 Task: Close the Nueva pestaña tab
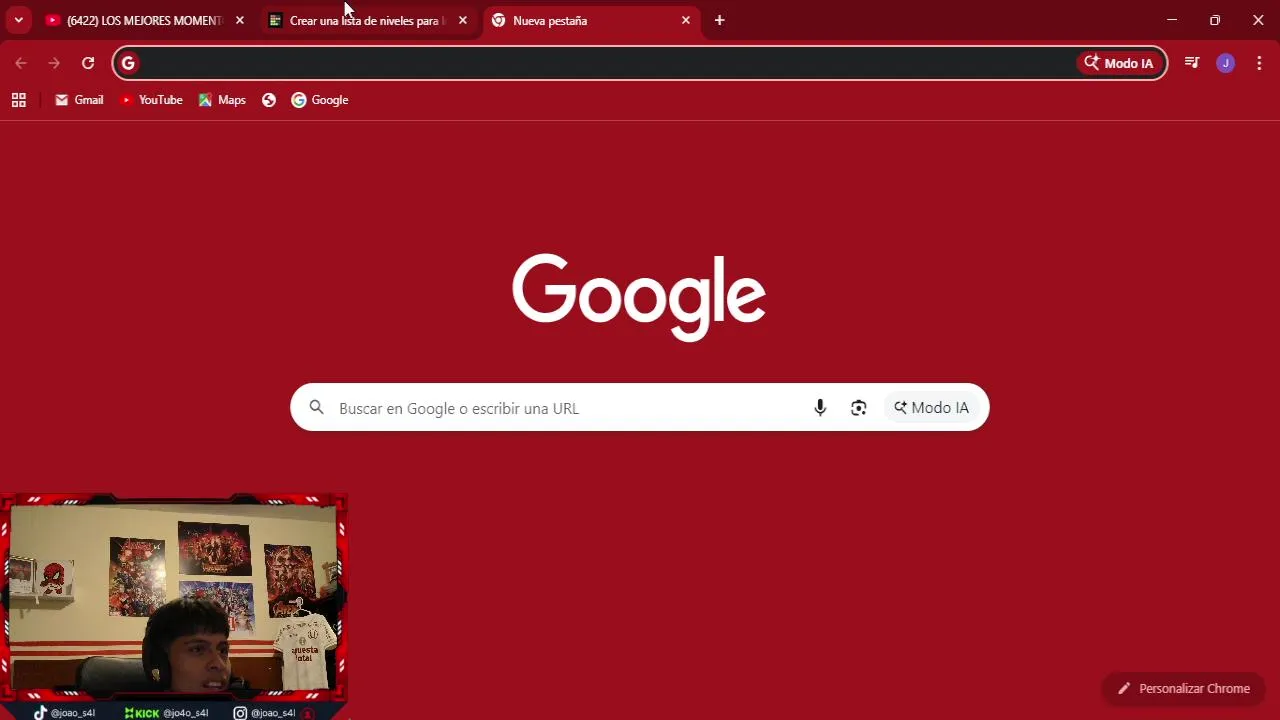point(686,20)
